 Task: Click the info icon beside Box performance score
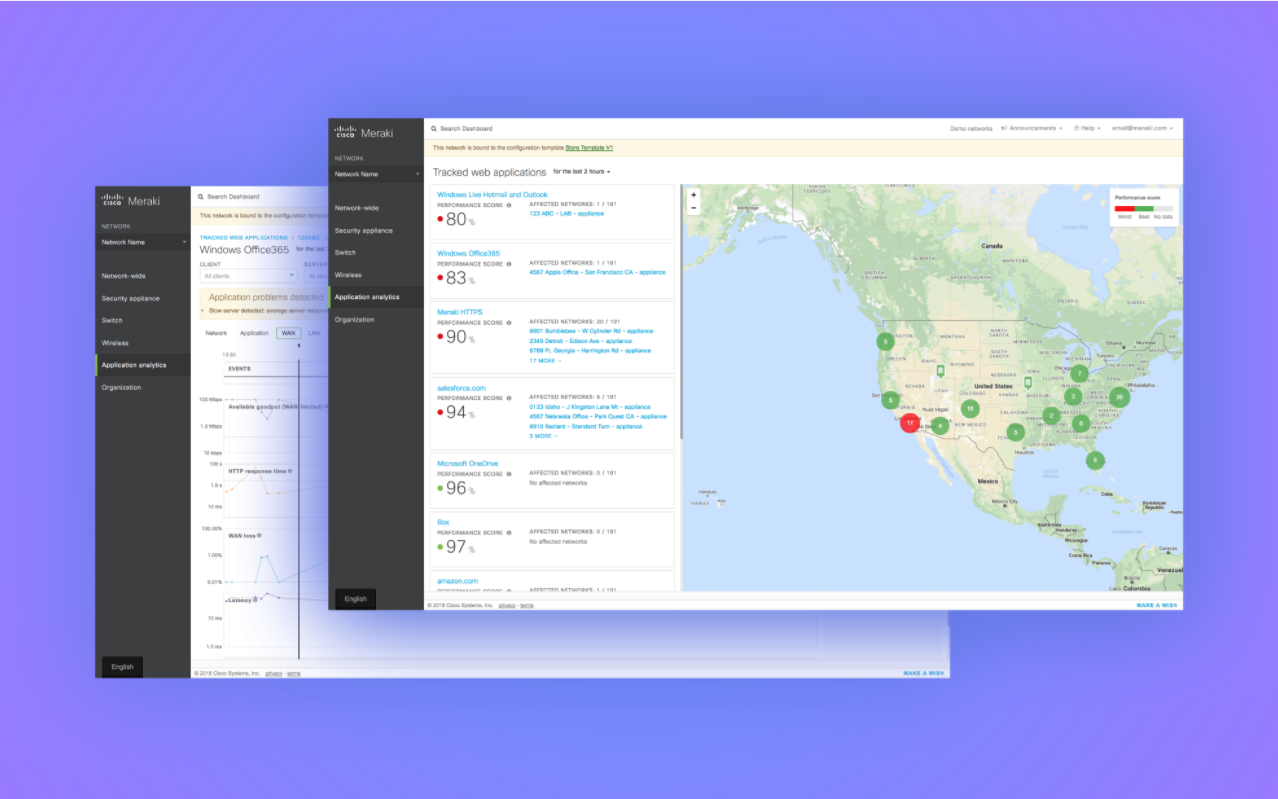pos(508,532)
